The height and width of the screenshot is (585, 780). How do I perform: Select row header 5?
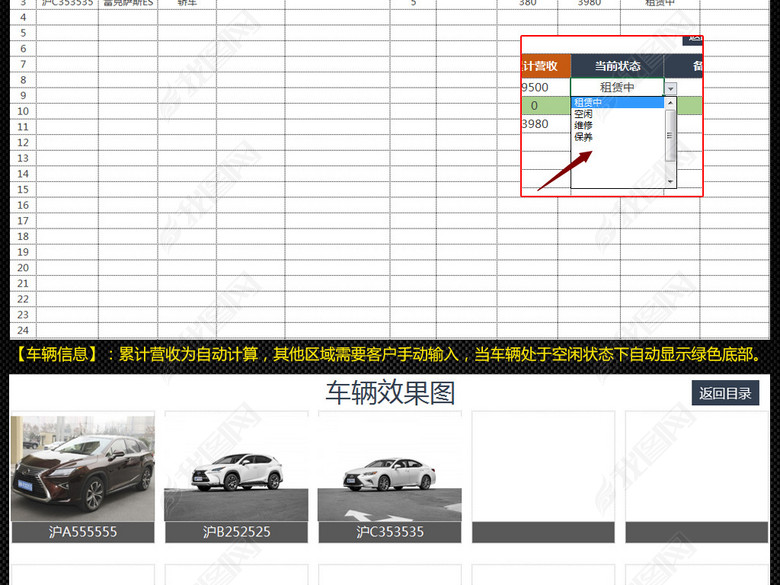click(23, 33)
